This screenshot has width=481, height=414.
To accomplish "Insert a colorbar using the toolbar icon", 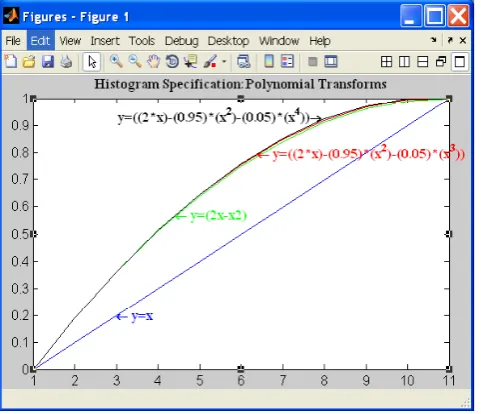I will [x=269, y=62].
